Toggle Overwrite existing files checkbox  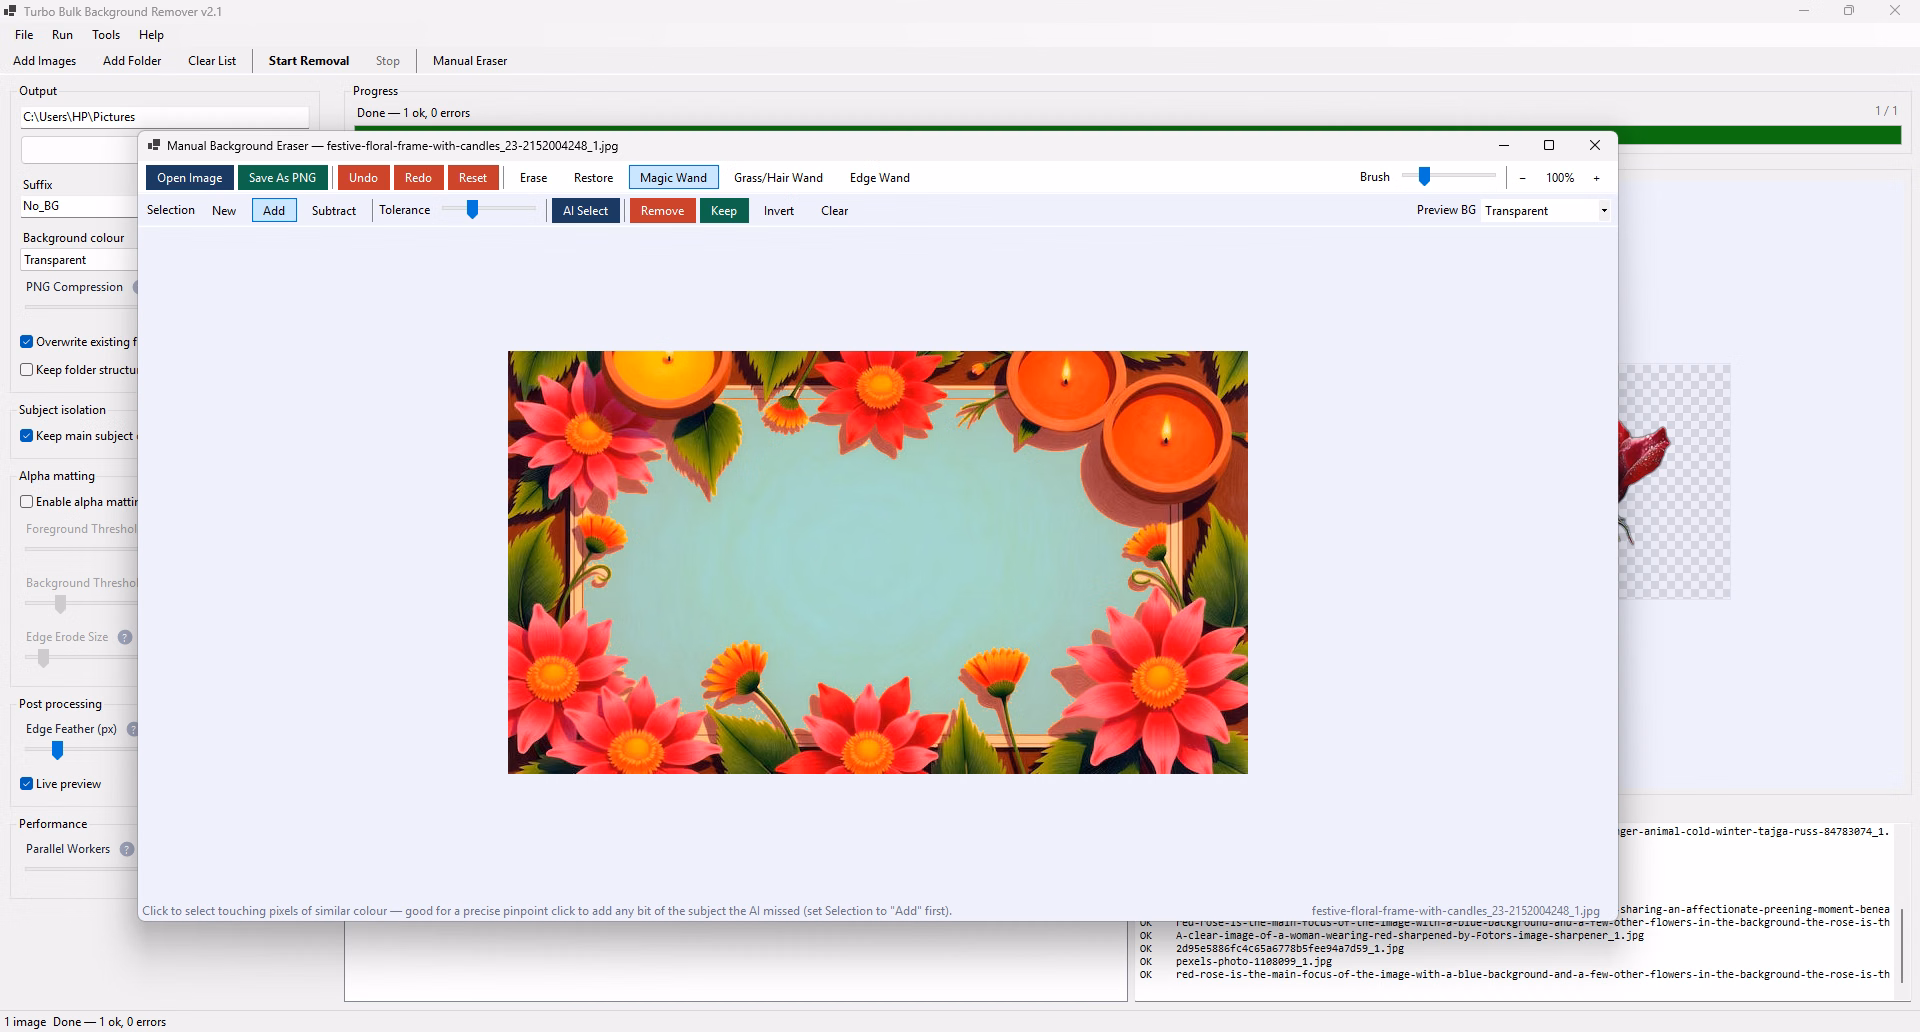[x=27, y=342]
